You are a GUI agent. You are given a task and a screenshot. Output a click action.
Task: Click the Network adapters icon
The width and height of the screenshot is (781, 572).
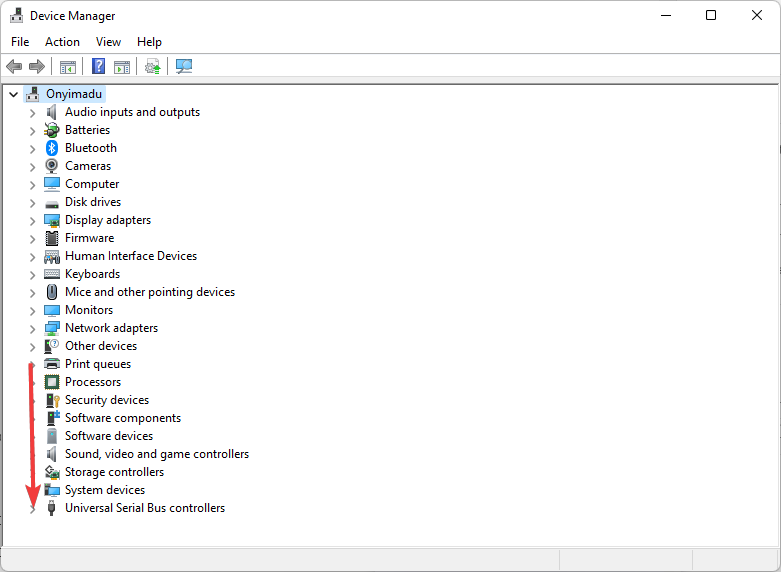52,328
